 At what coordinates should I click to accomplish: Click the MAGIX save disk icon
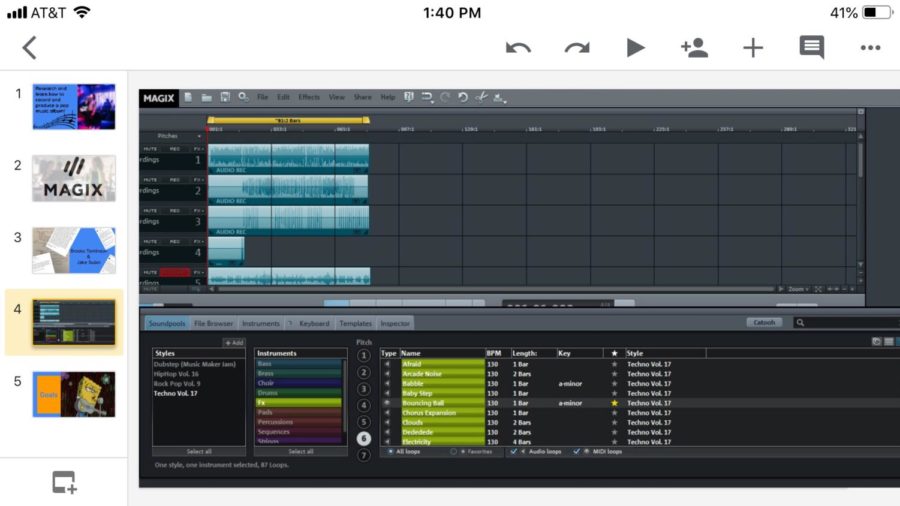click(225, 98)
